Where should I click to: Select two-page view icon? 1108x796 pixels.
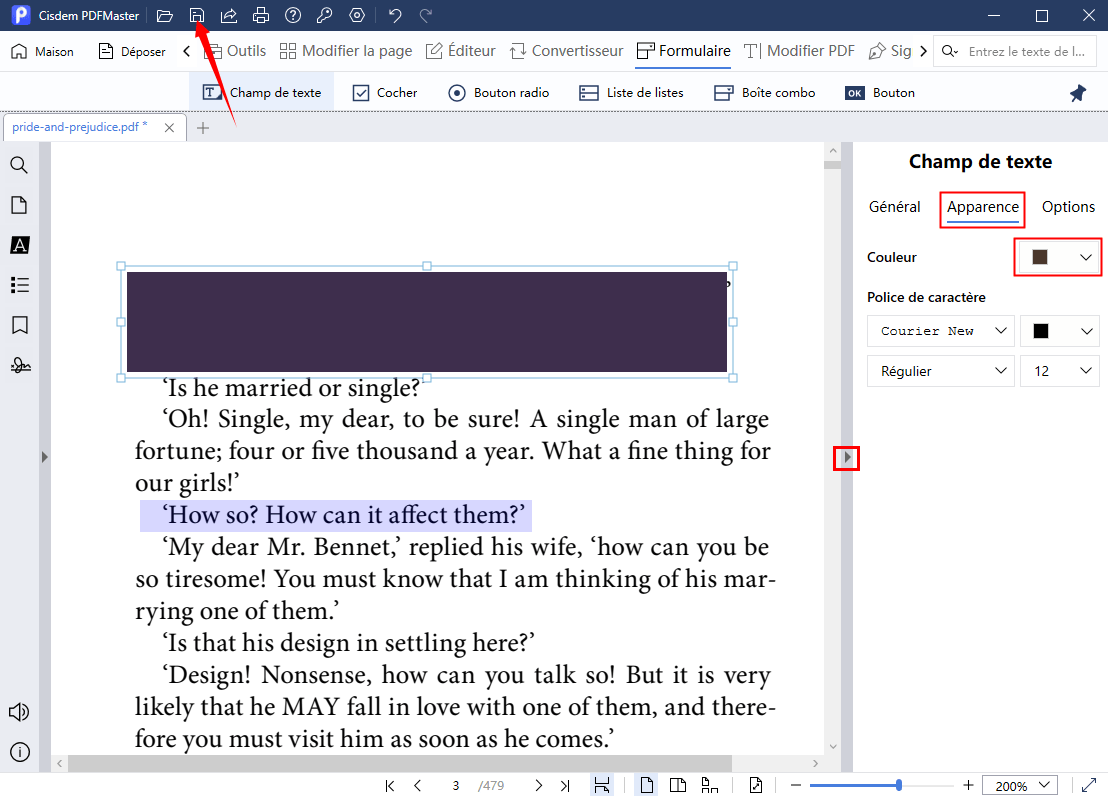[678, 785]
